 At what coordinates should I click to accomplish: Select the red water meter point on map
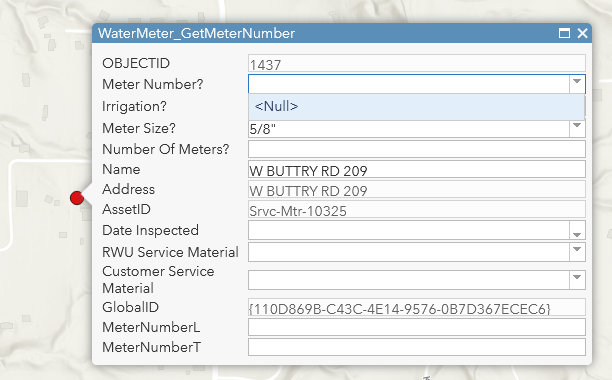pyautogui.click(x=77, y=198)
